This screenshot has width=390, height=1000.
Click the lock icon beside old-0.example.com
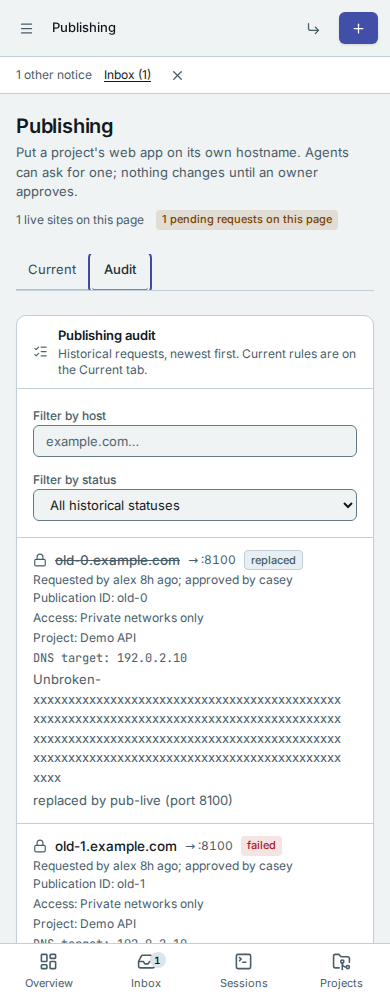tap(40, 561)
